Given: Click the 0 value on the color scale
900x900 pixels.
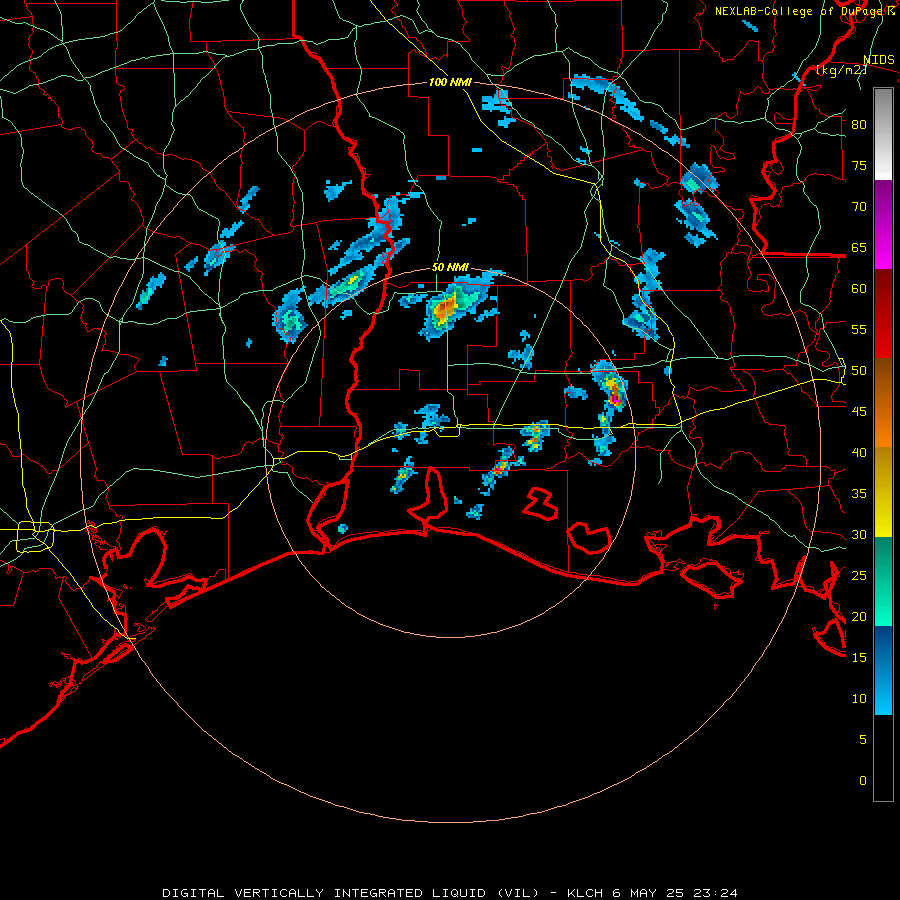Looking at the screenshot, I should [x=863, y=781].
